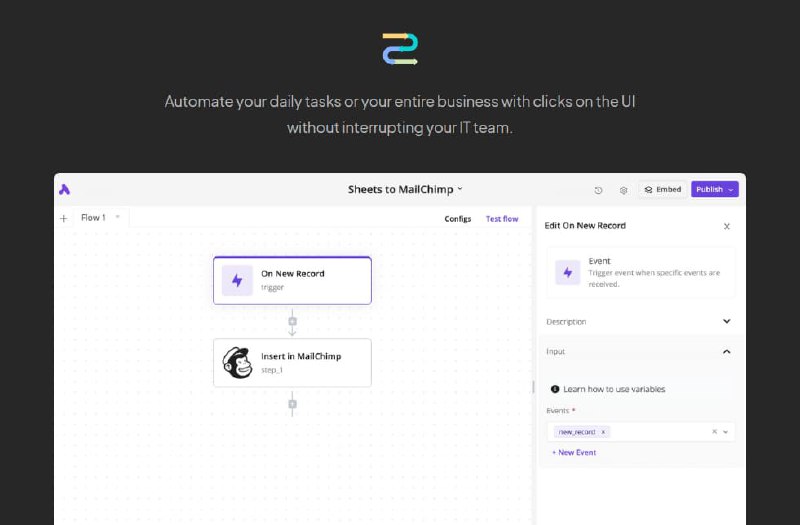Collapse the Input section

coord(726,352)
